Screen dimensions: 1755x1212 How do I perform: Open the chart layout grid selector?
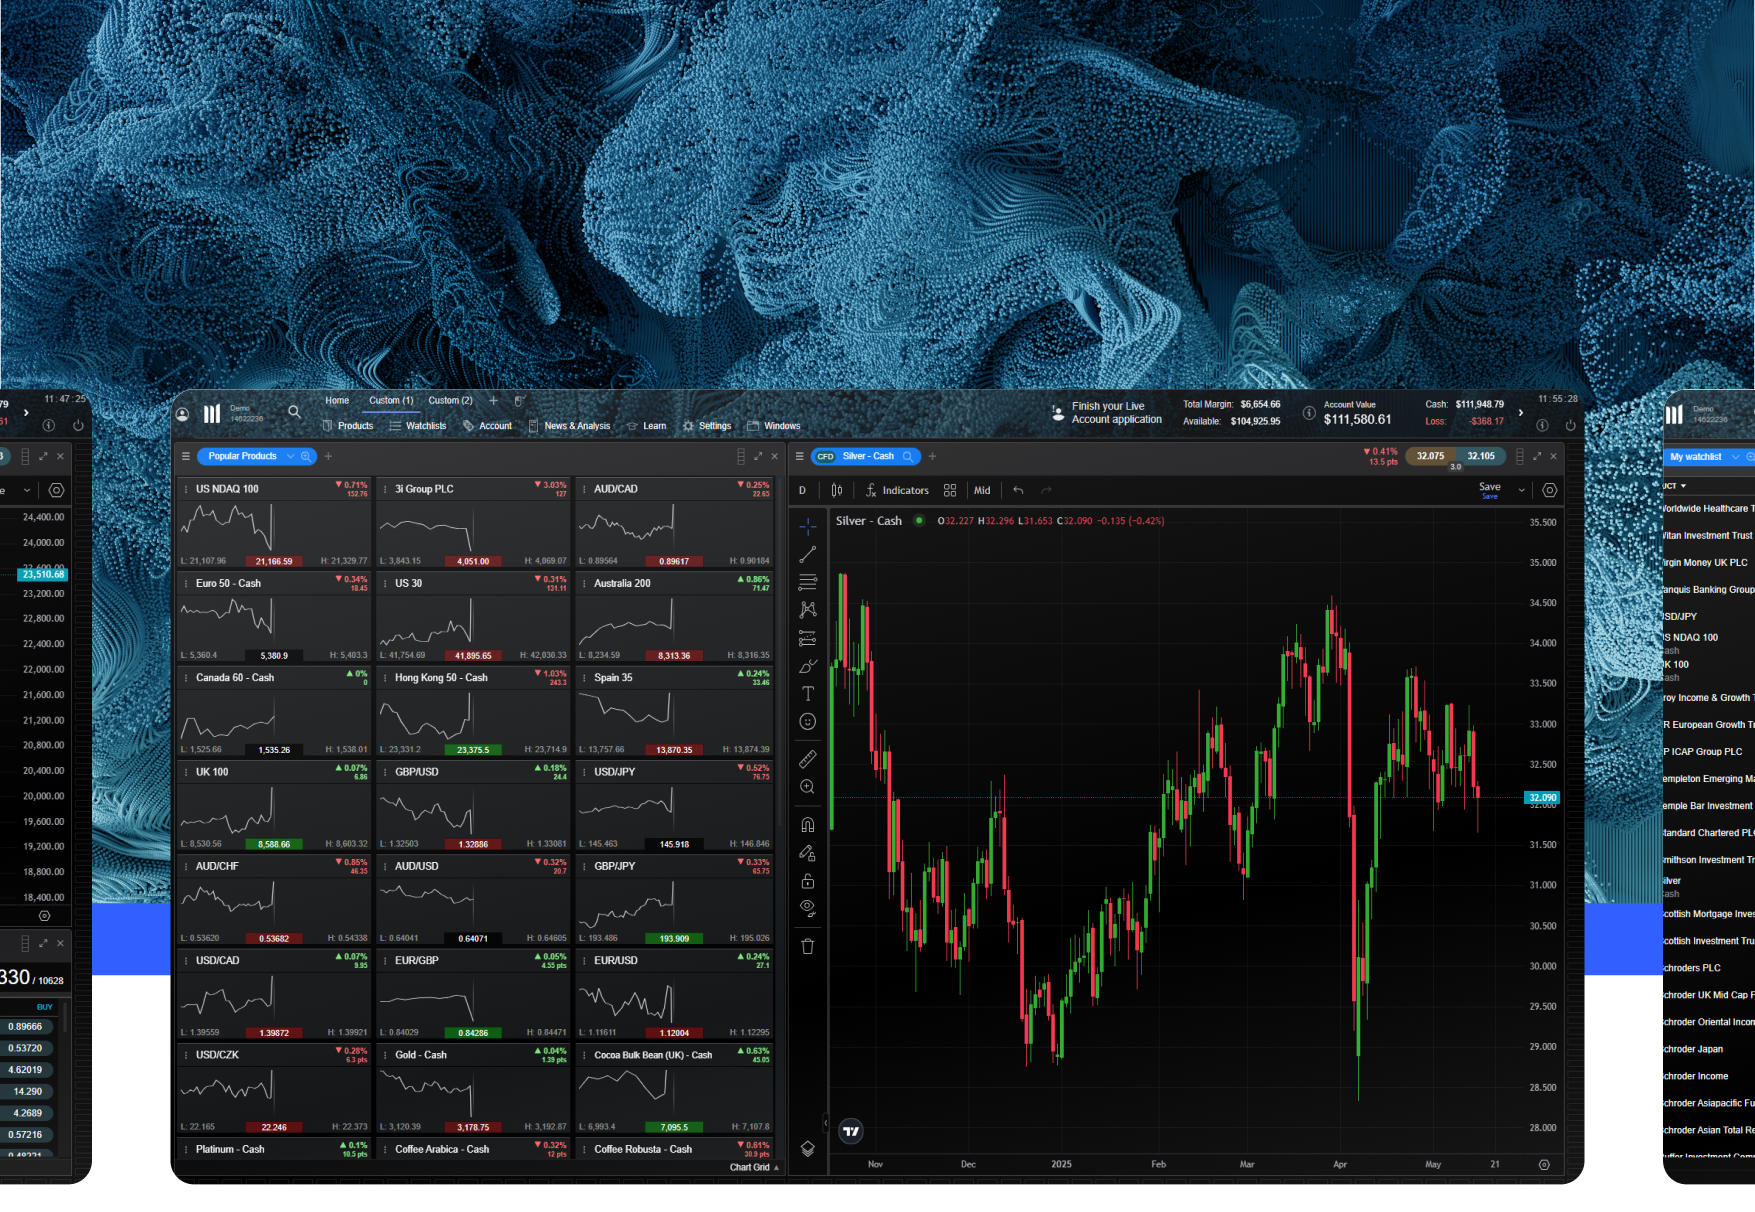coord(950,490)
